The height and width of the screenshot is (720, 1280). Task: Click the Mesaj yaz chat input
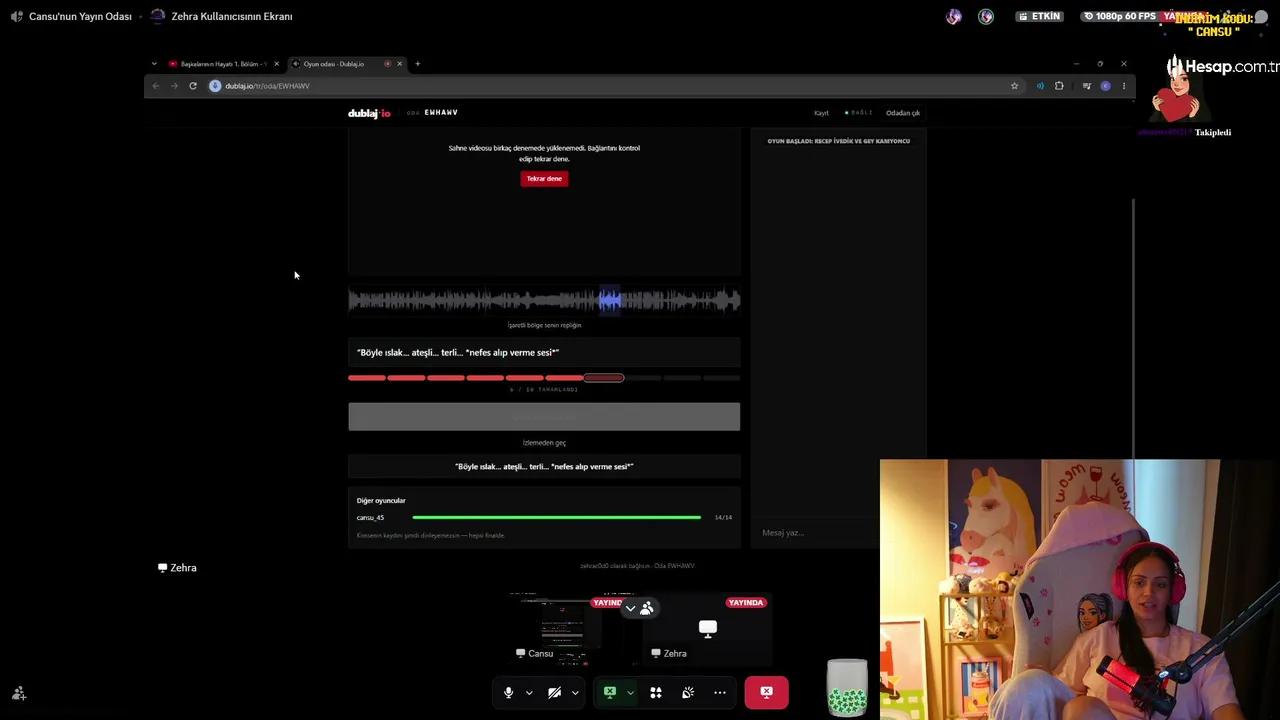click(817, 533)
